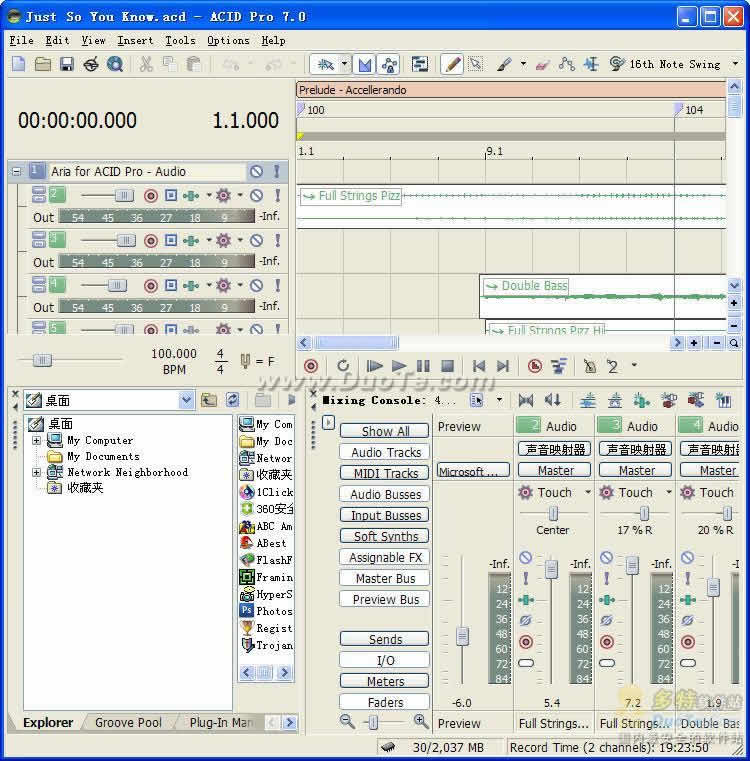Viewport: 750px width, 761px height.
Task: Select the Draw pencil tool
Action: click(x=452, y=64)
